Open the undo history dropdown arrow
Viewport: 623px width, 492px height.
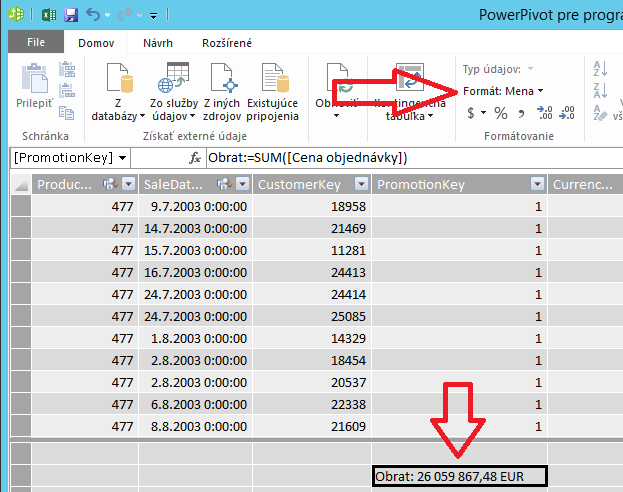point(108,15)
